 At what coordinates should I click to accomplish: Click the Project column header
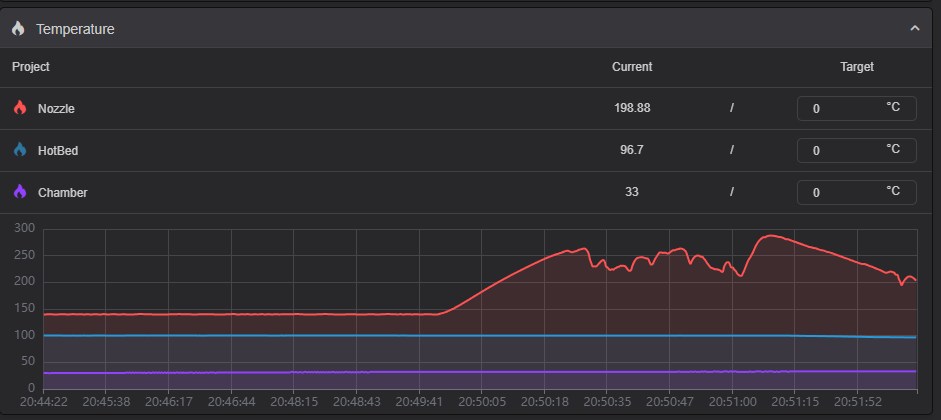pyautogui.click(x=31, y=67)
